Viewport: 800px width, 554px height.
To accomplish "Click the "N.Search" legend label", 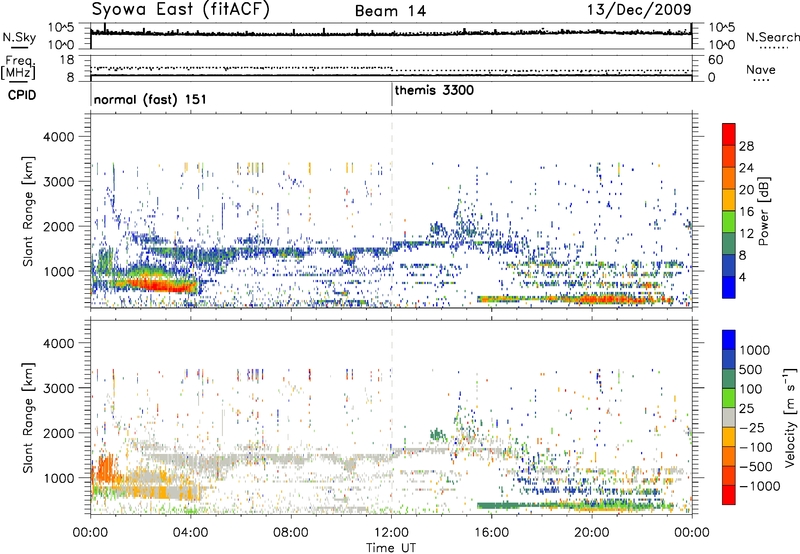I will click(x=772, y=37).
